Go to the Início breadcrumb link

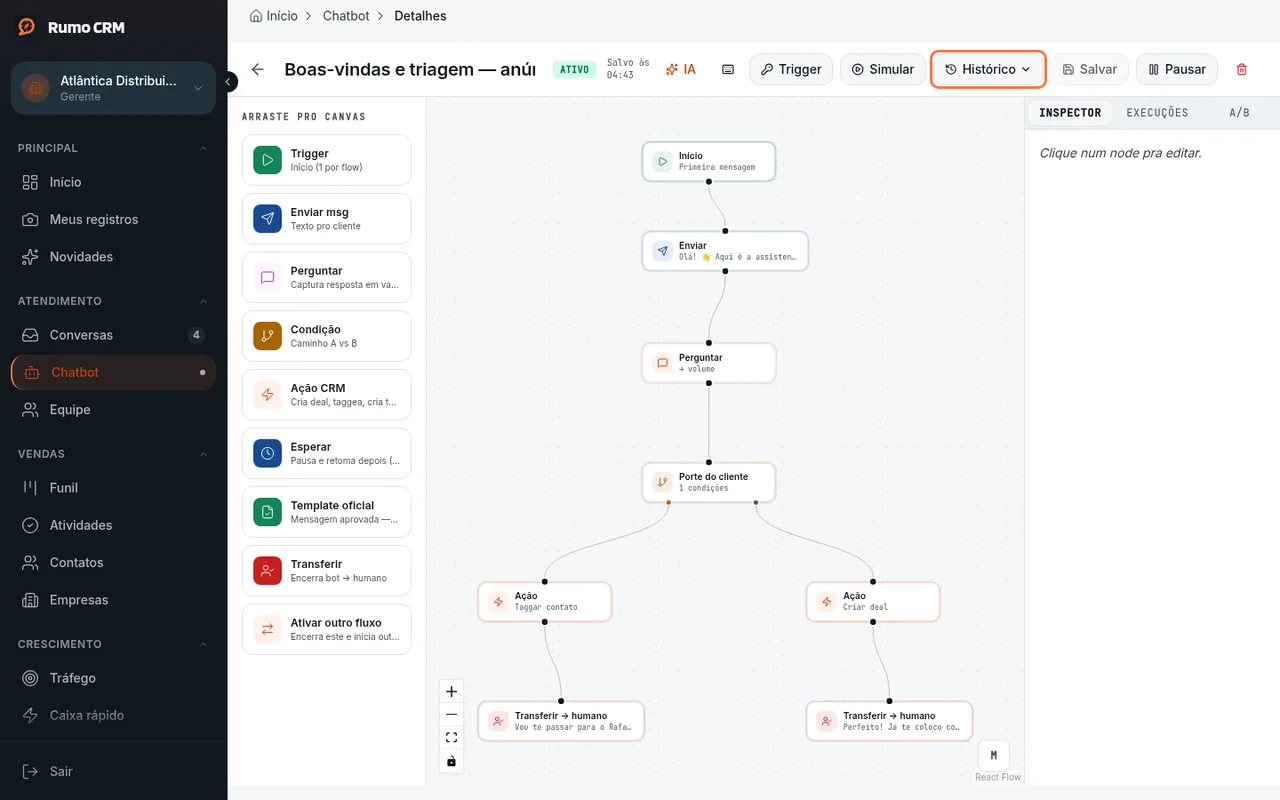point(274,16)
